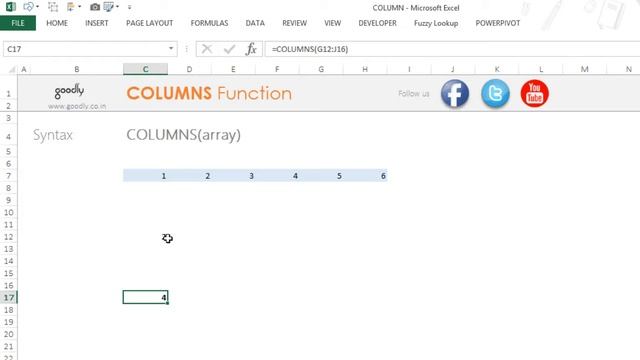Click the table format pen icon
The height and width of the screenshot is (360, 640).
tap(109, 7)
